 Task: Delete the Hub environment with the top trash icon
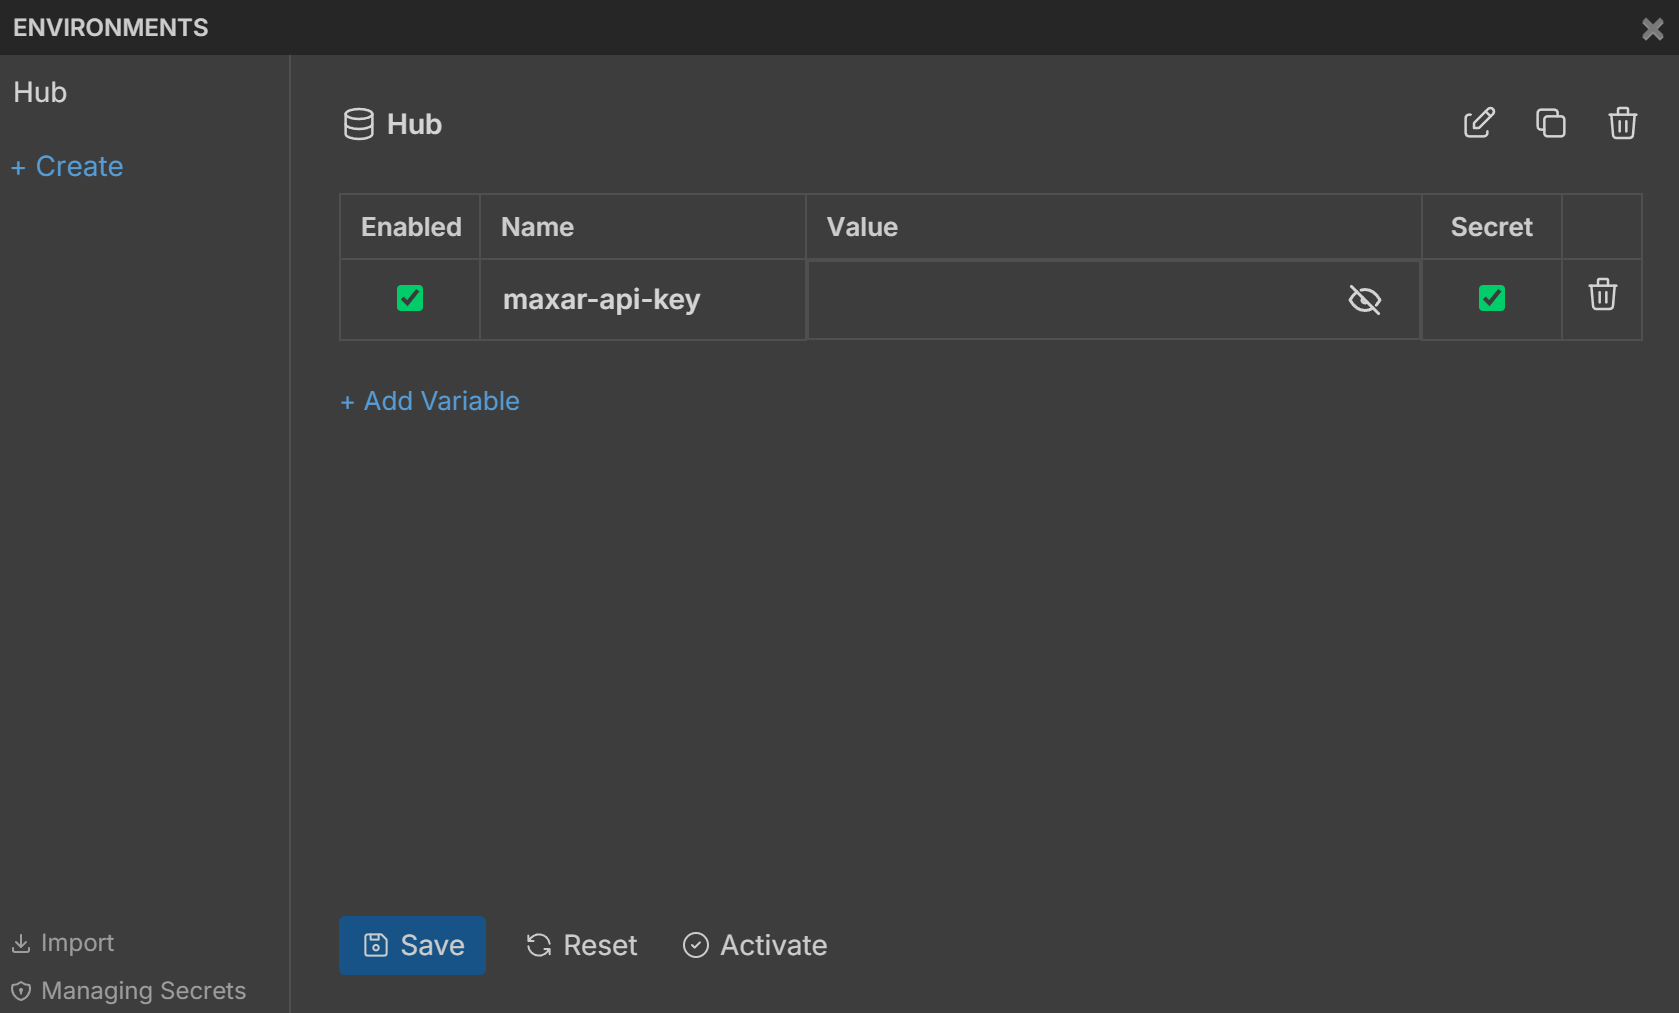(x=1622, y=123)
